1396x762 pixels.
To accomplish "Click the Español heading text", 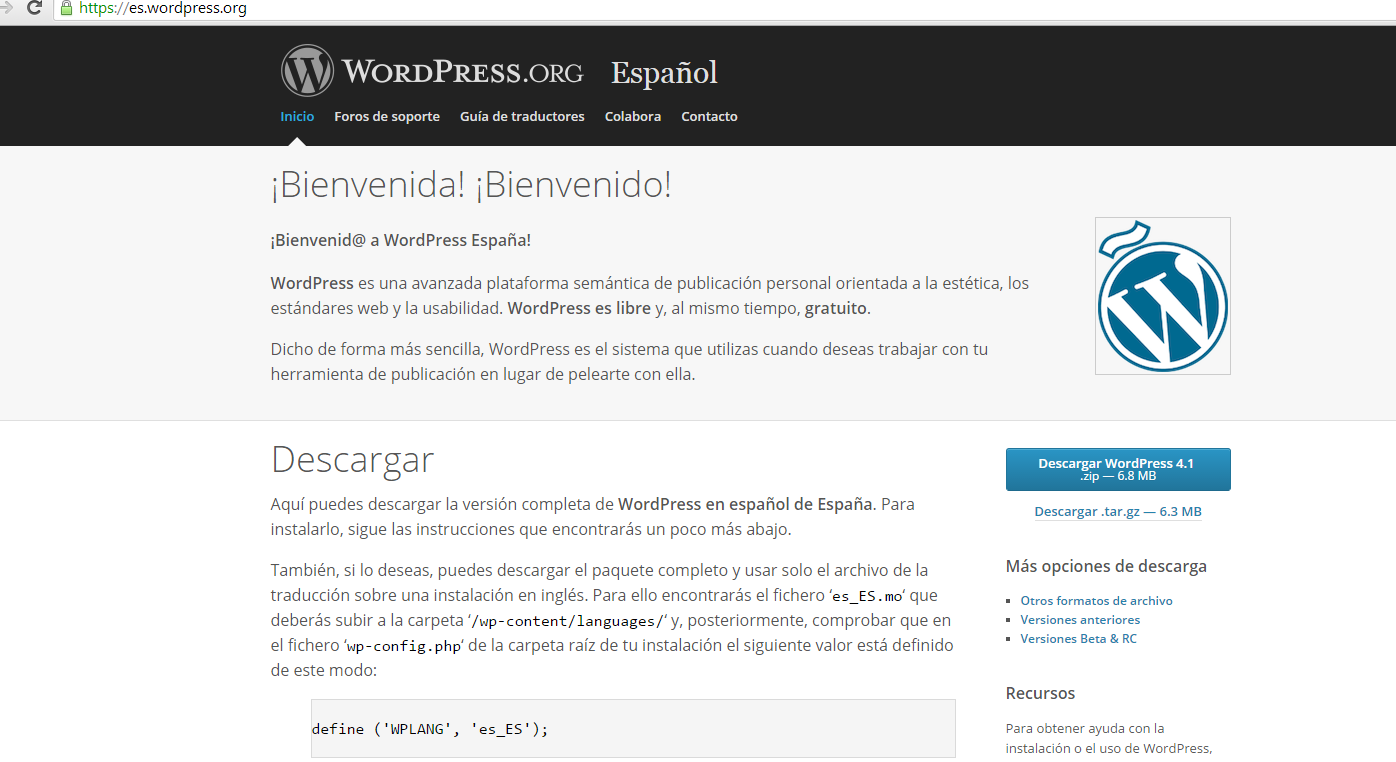I will 664,73.
